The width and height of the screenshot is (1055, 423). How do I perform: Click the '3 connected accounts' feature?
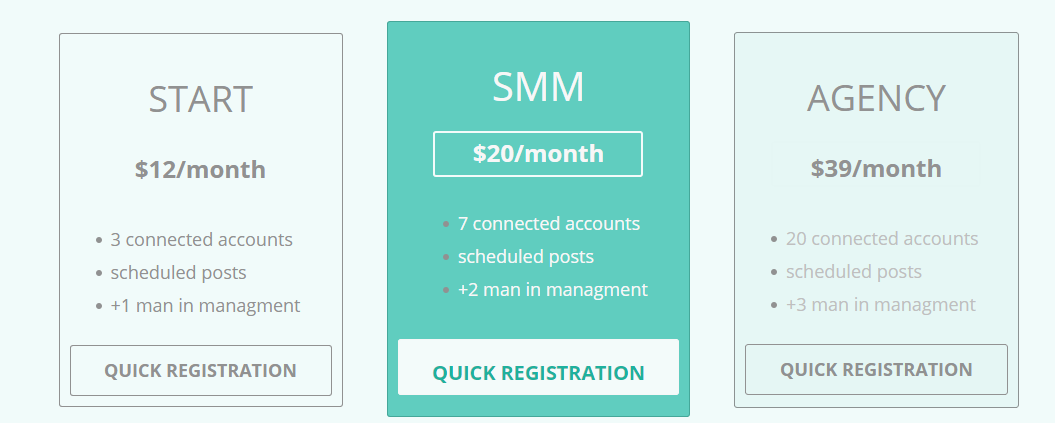(x=201, y=240)
